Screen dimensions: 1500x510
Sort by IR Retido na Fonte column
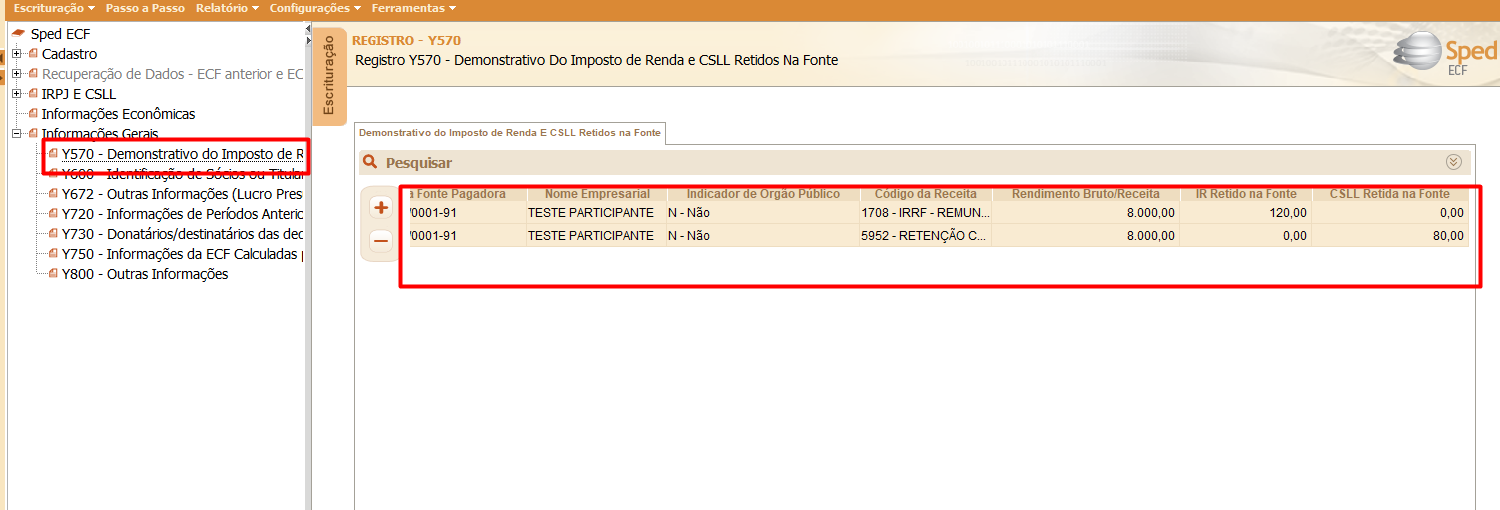1246,194
